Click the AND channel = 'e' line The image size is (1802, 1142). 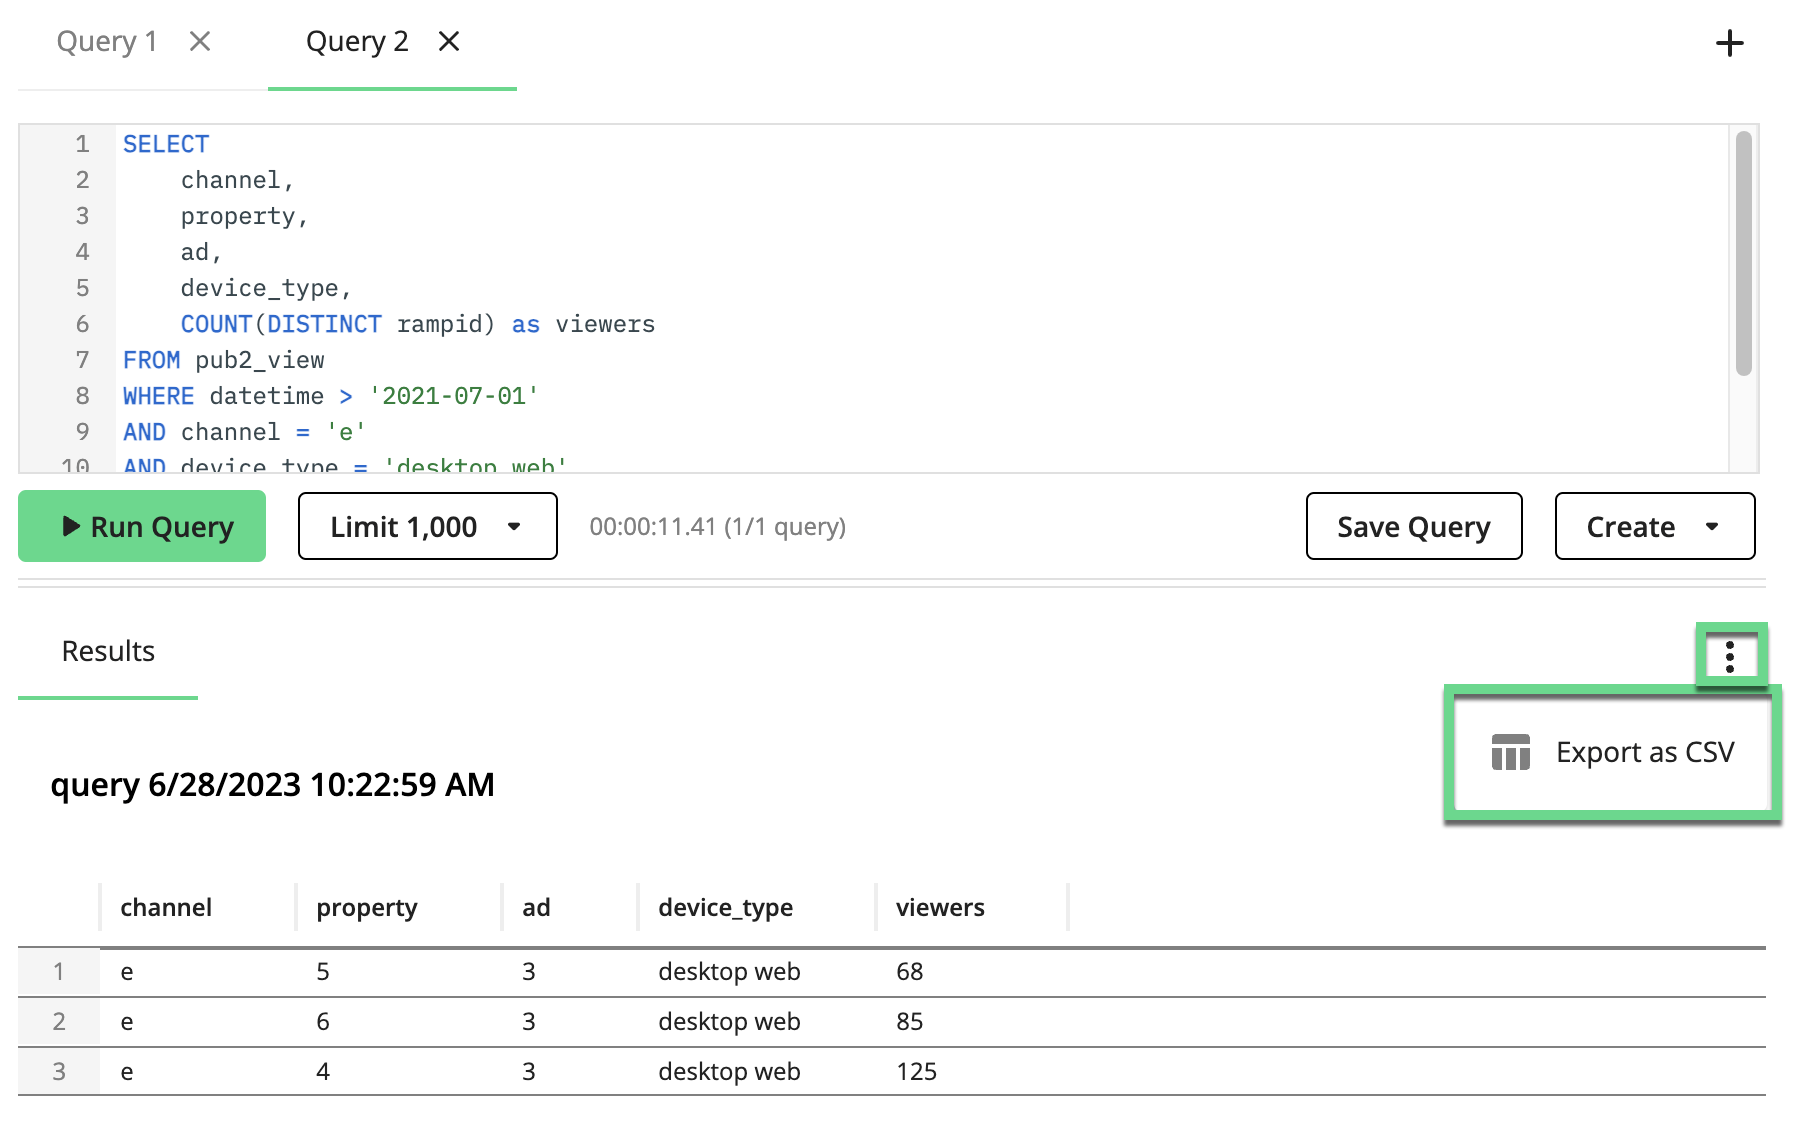pos(245,432)
